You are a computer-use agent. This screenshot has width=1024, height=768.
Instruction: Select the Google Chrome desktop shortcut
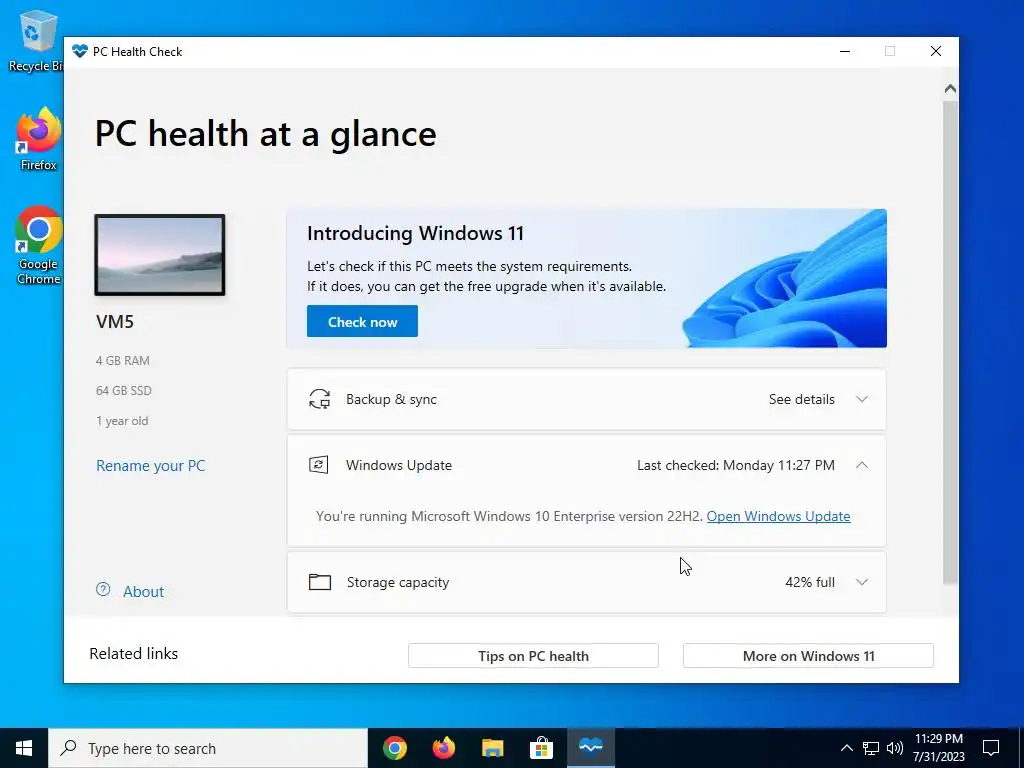[x=39, y=246]
